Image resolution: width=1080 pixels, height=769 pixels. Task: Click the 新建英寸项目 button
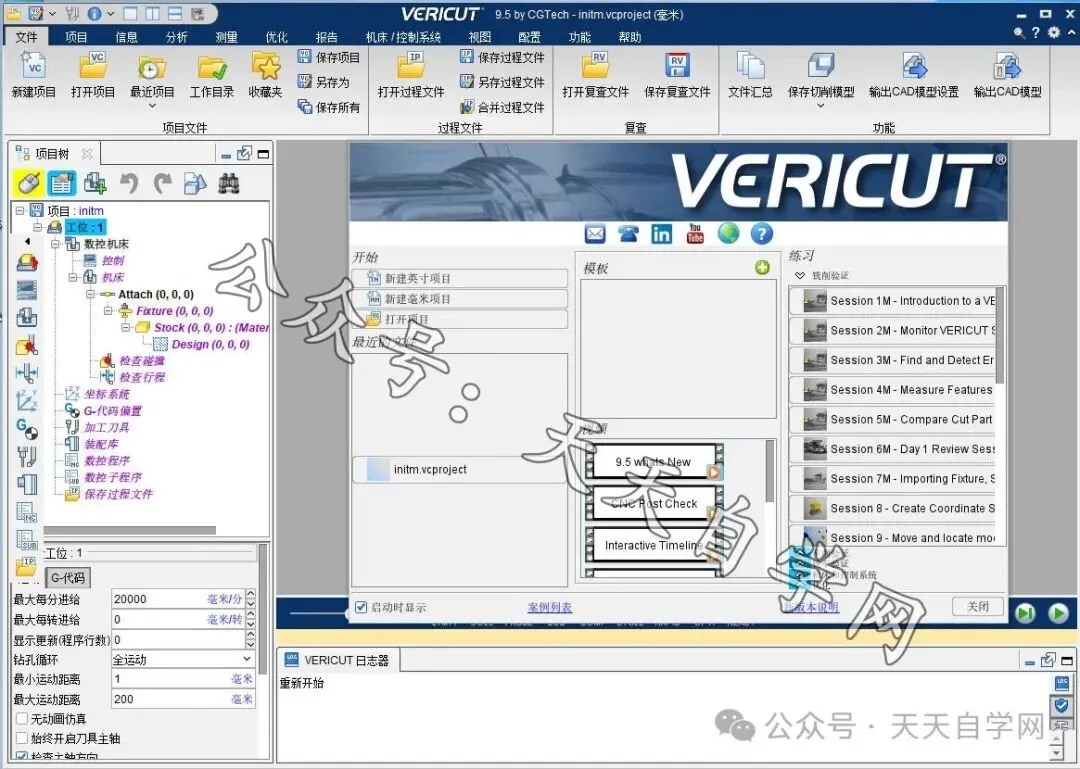click(460, 278)
